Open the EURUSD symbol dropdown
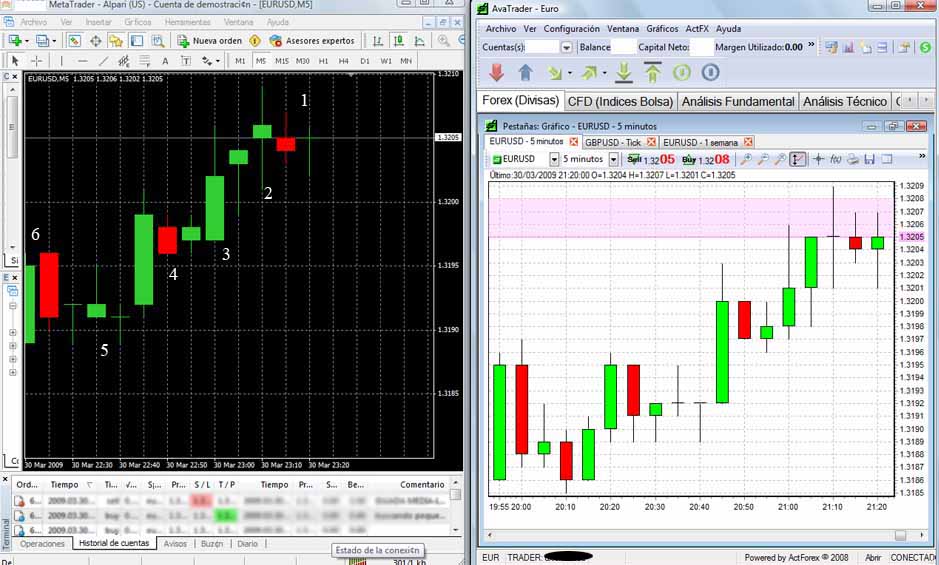The height and width of the screenshot is (565, 939). [554, 159]
